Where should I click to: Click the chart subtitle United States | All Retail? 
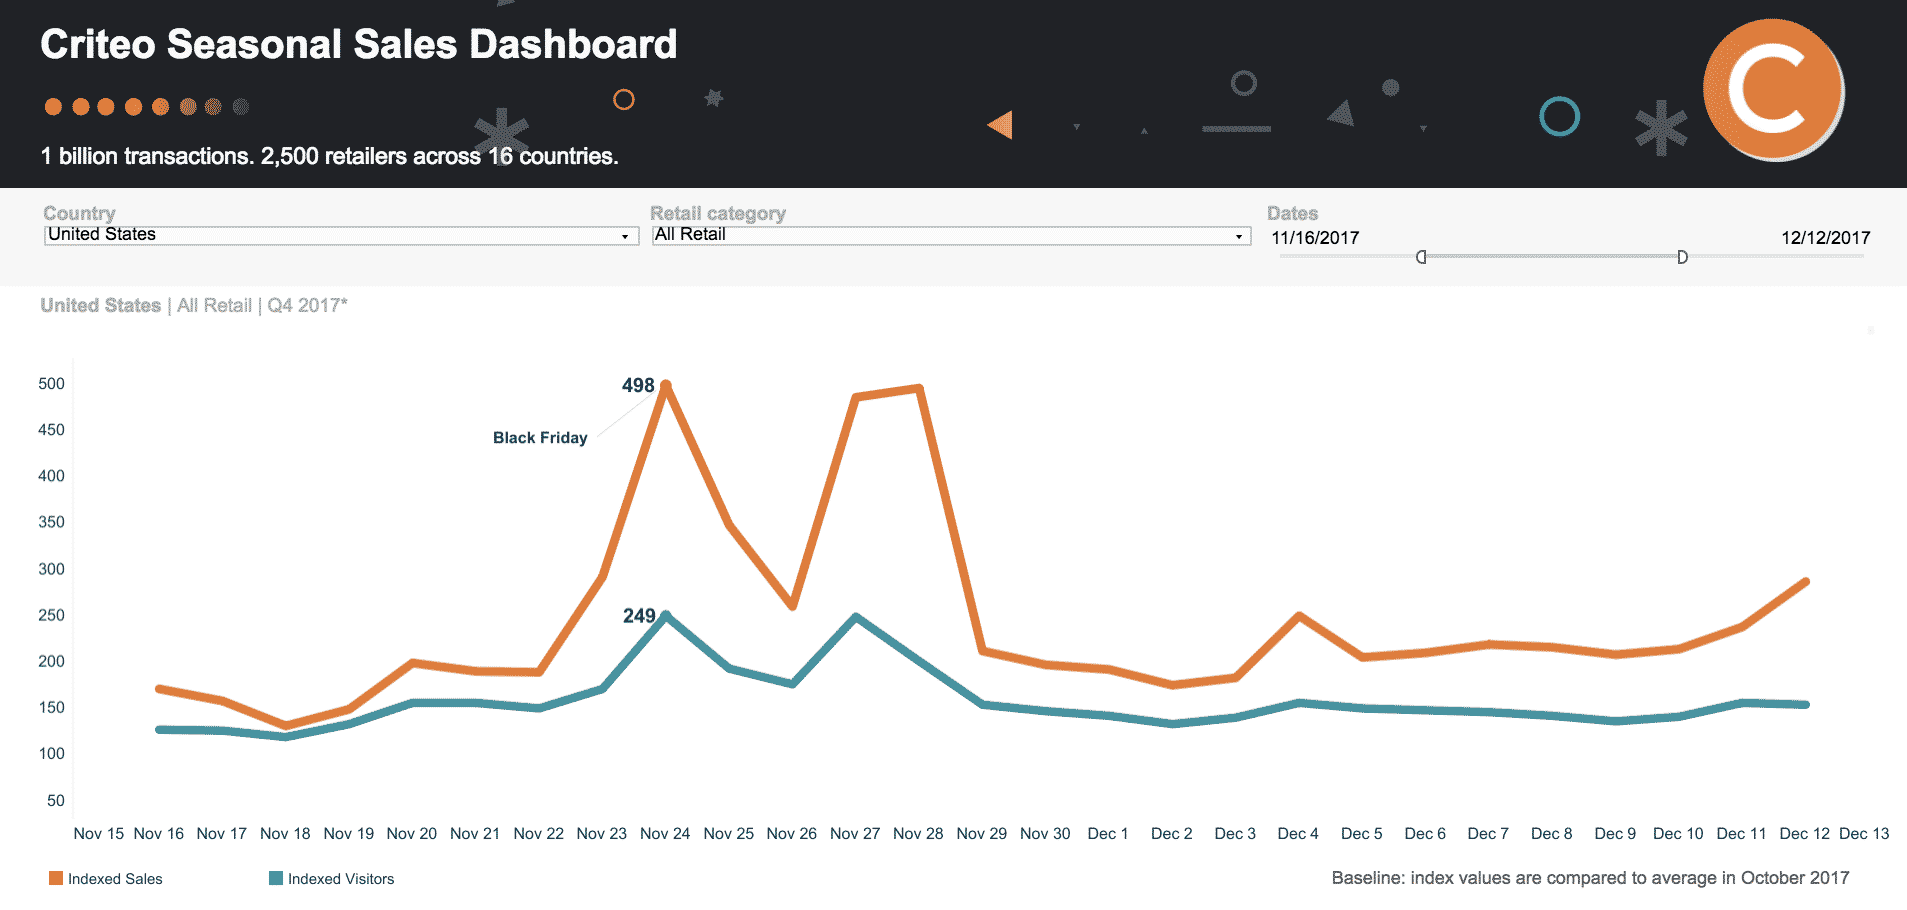(x=194, y=306)
